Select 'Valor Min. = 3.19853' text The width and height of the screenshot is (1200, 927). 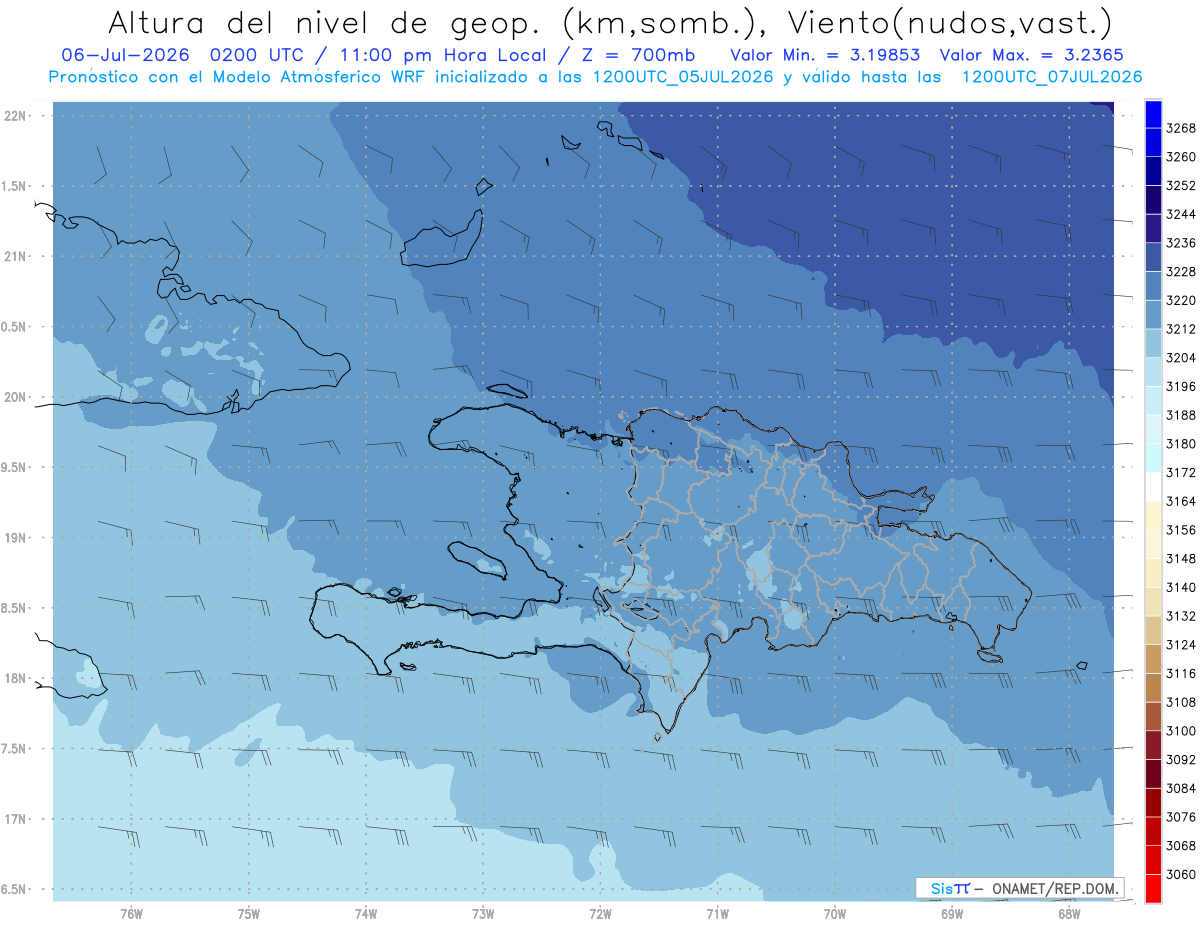(x=826, y=55)
